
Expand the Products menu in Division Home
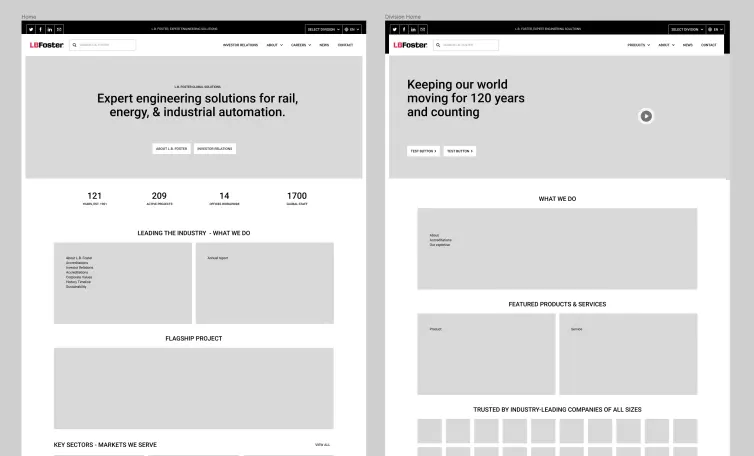[x=639, y=45]
